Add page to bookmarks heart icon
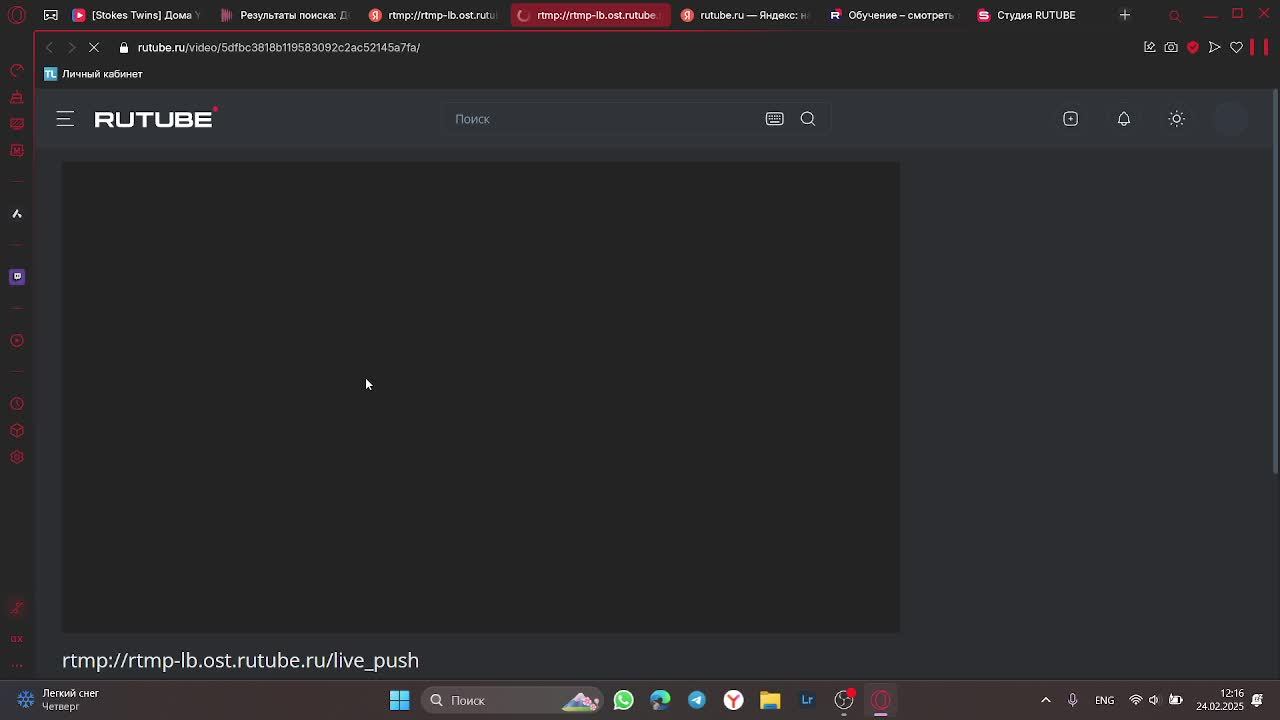Image resolution: width=1280 pixels, height=720 pixels. (x=1237, y=47)
